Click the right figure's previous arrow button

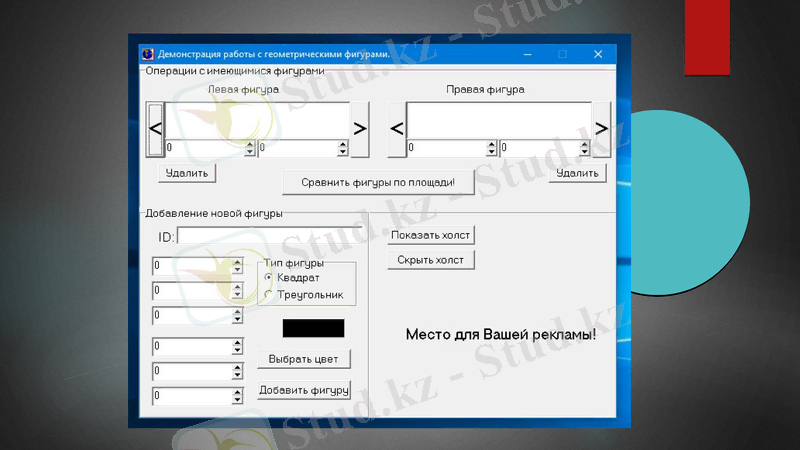pos(397,129)
